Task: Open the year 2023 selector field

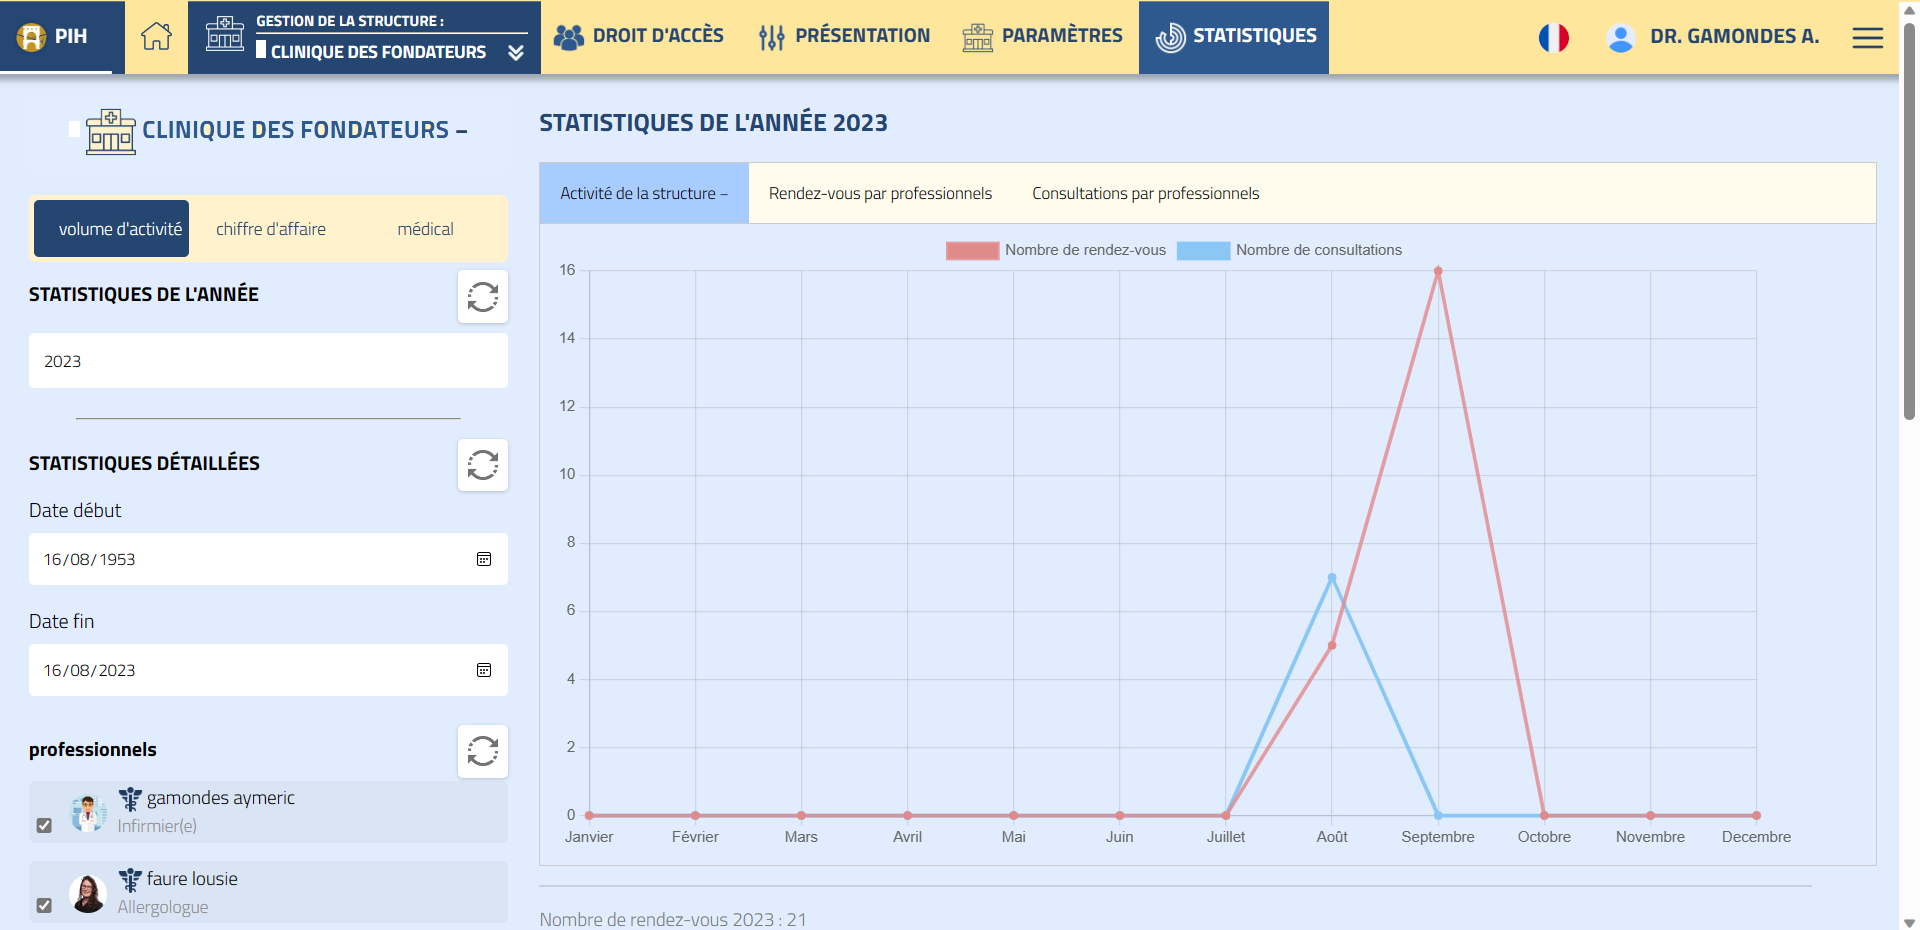Action: point(268,361)
